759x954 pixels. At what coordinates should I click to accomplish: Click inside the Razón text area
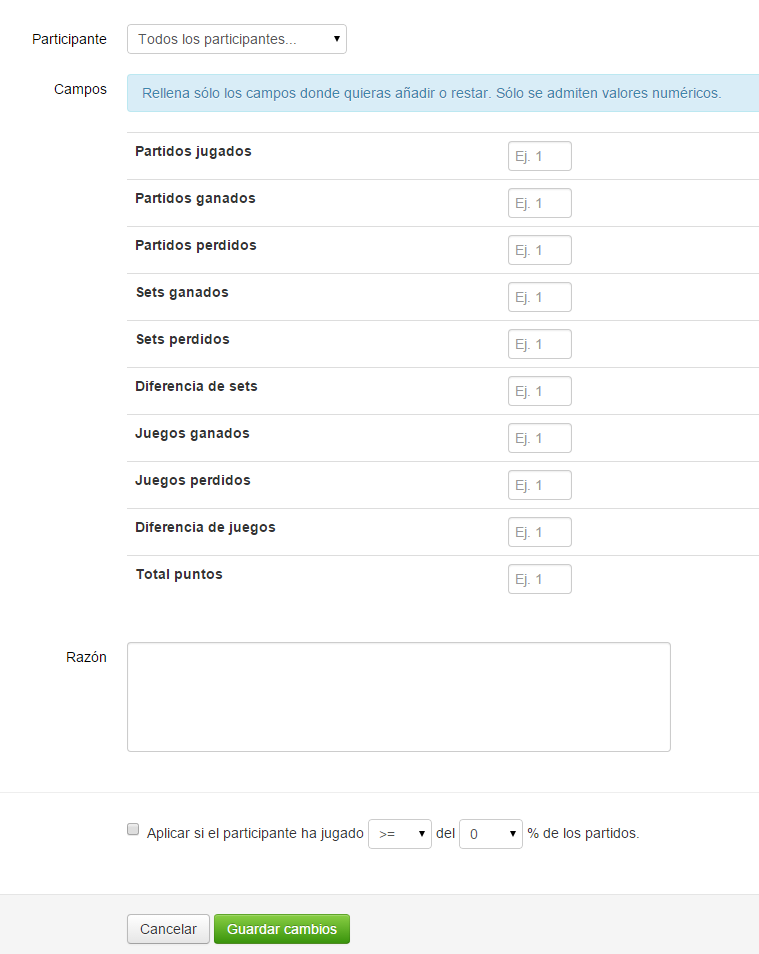point(399,697)
